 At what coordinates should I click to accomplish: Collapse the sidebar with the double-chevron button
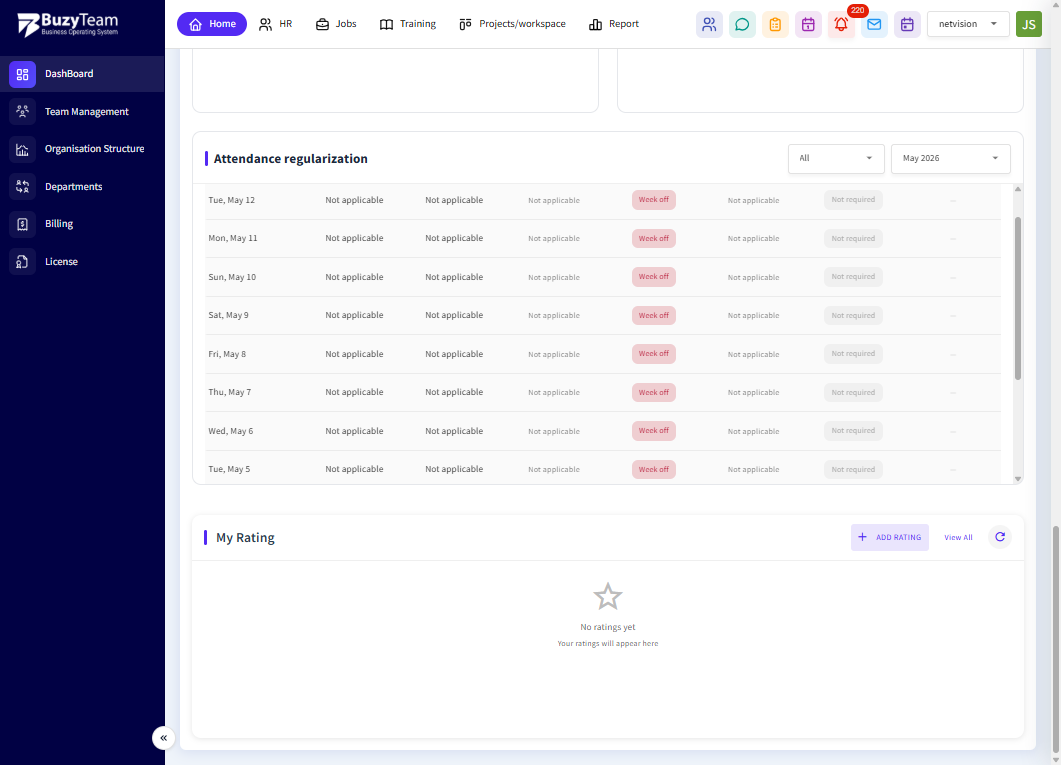tap(164, 738)
